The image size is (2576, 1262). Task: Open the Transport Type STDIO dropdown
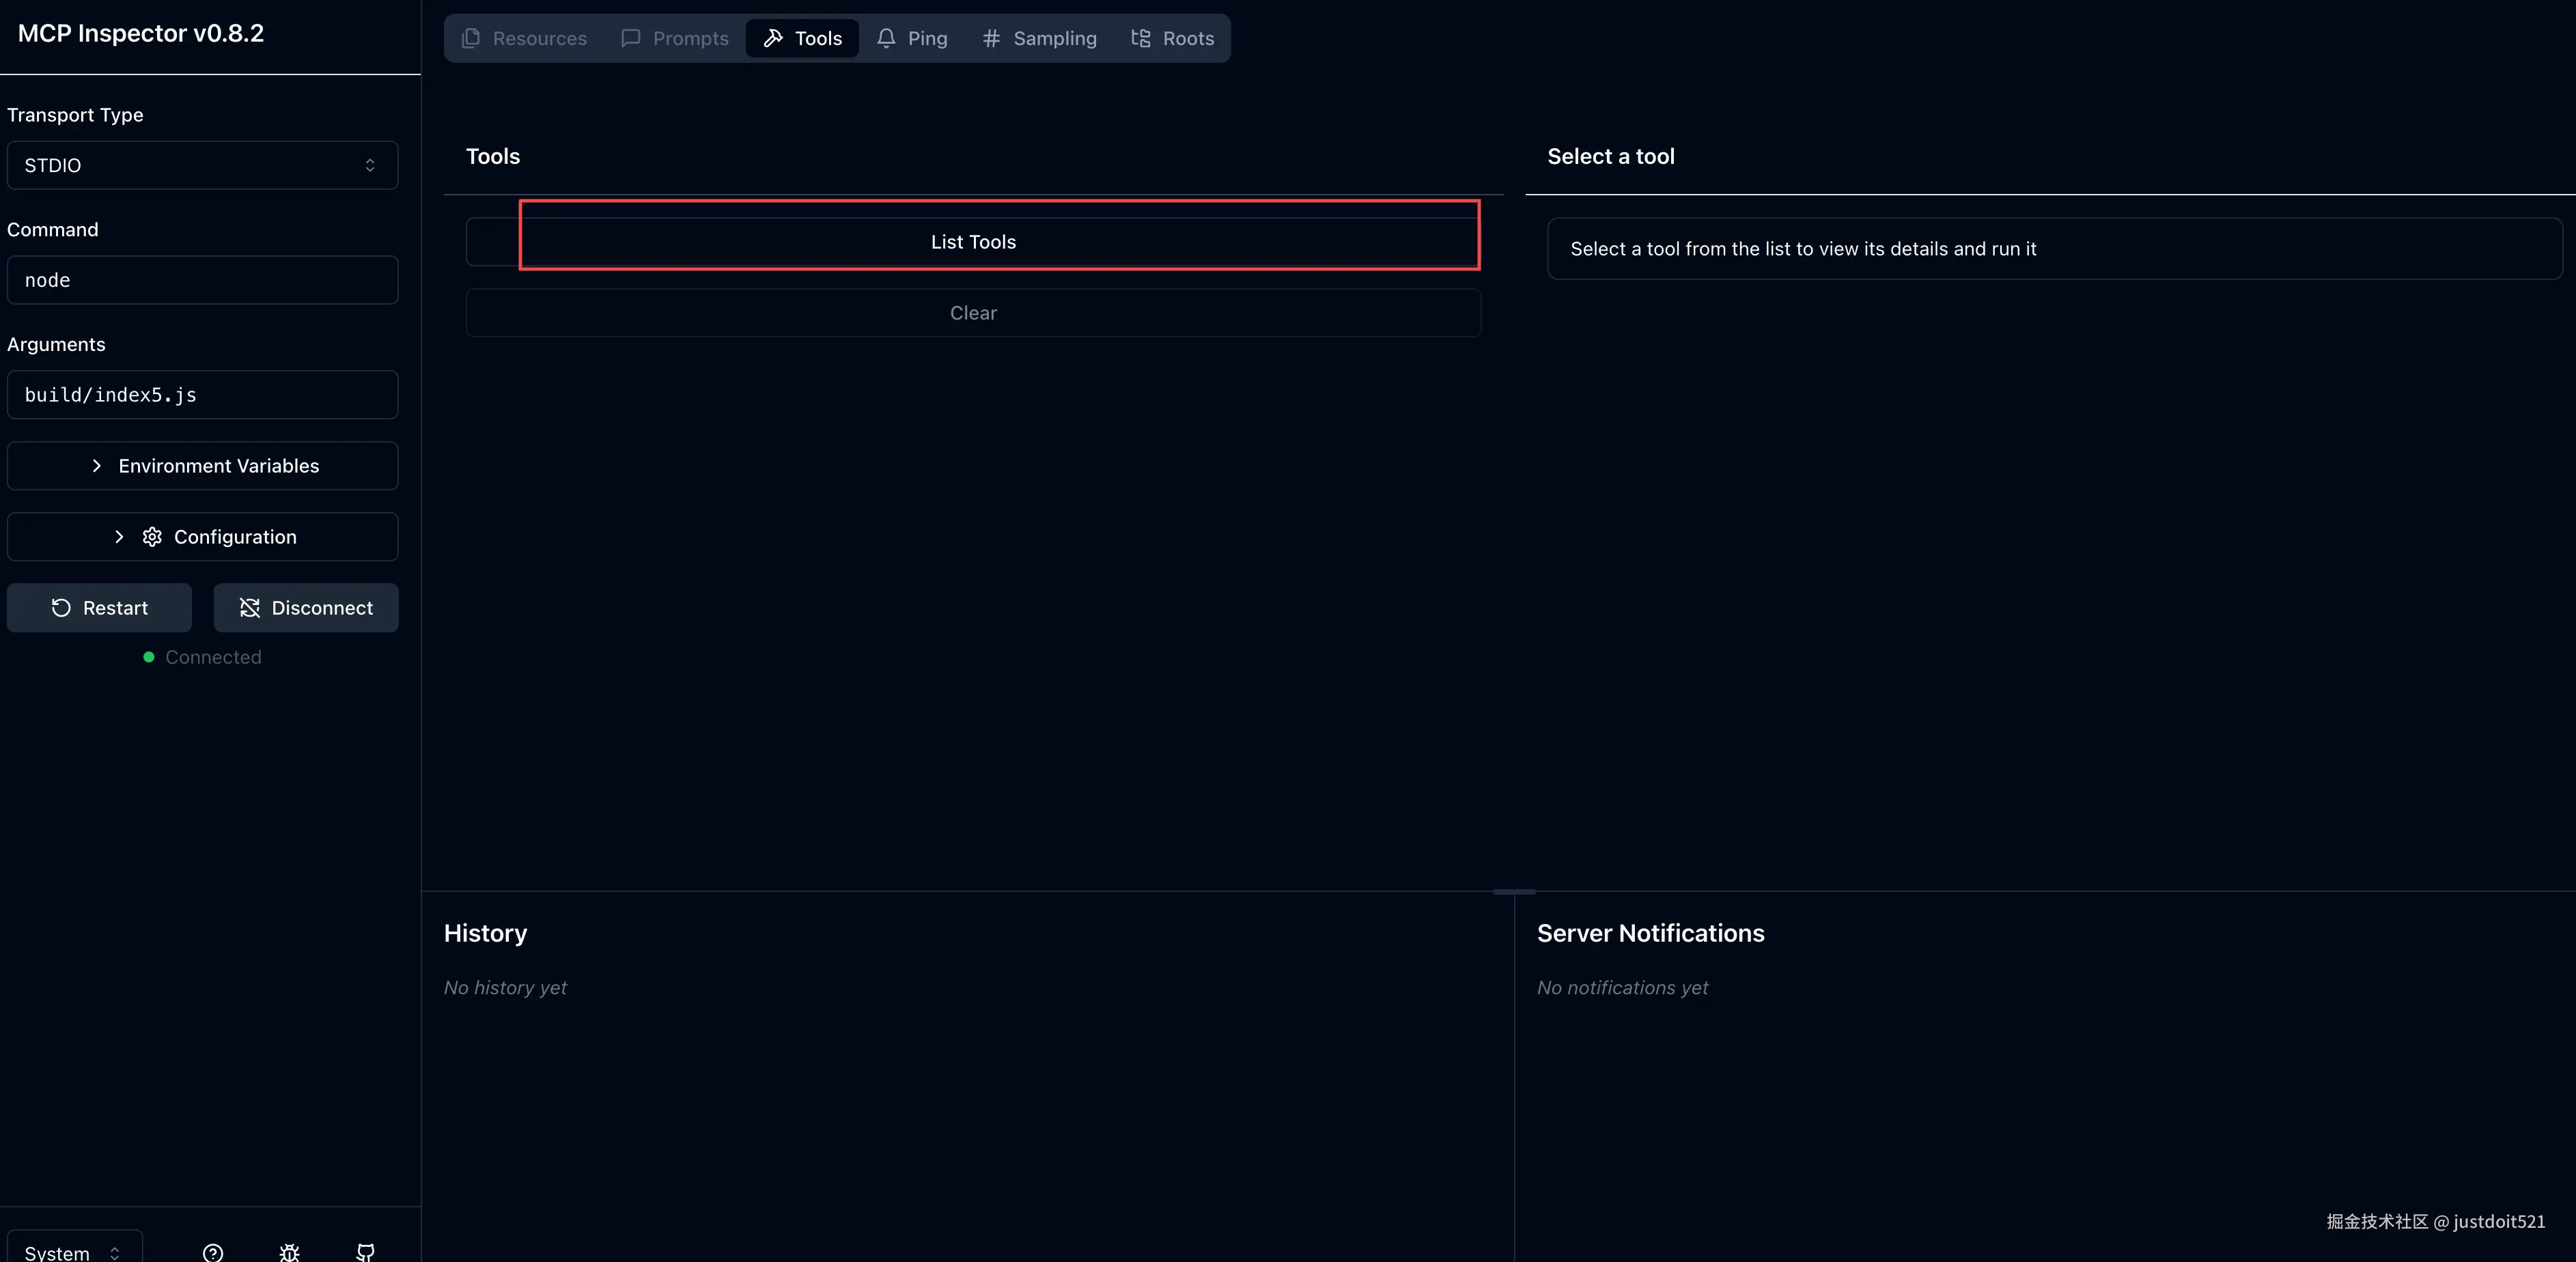click(202, 165)
